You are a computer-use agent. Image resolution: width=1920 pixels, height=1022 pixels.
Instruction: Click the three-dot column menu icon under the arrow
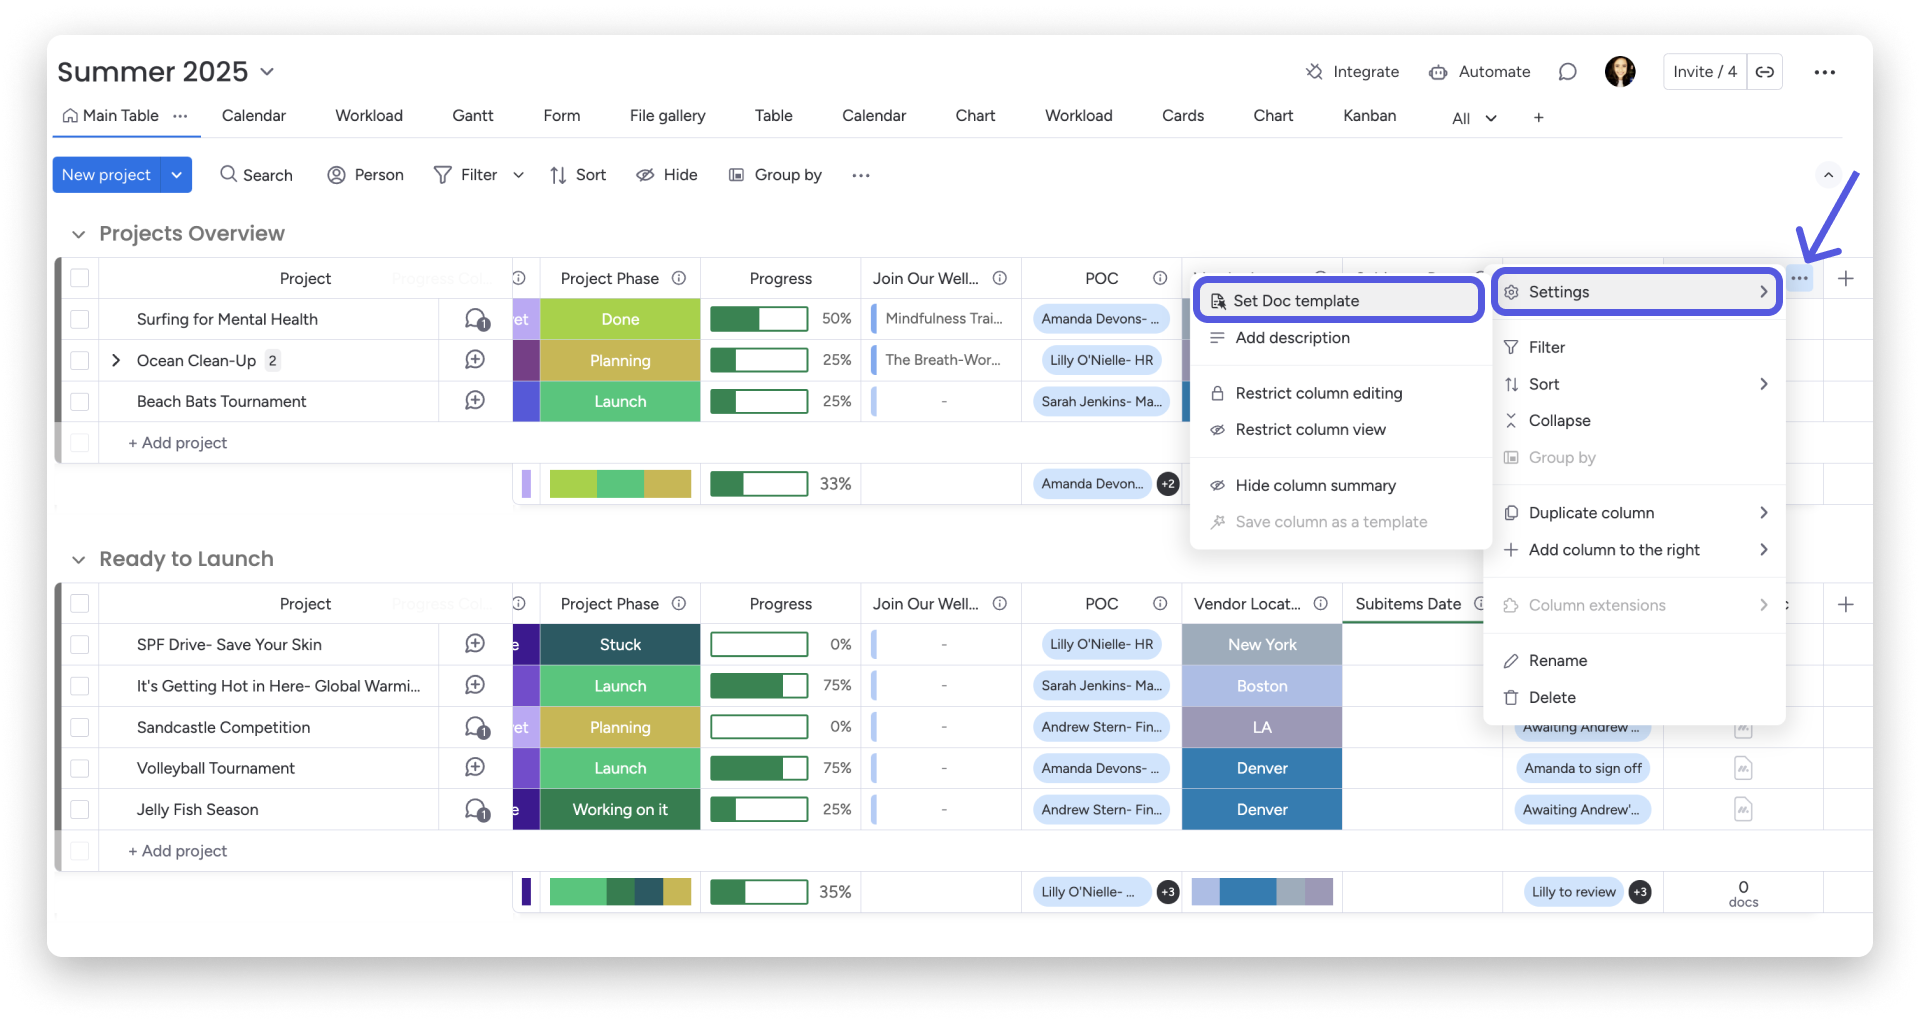(x=1800, y=279)
